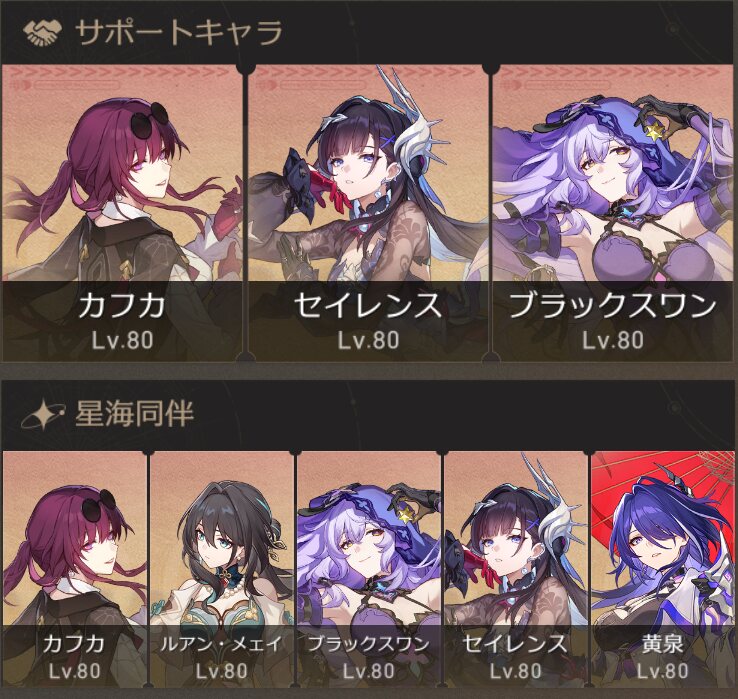Click the 星海同伴 section header text
738x699 pixels.
[135, 414]
